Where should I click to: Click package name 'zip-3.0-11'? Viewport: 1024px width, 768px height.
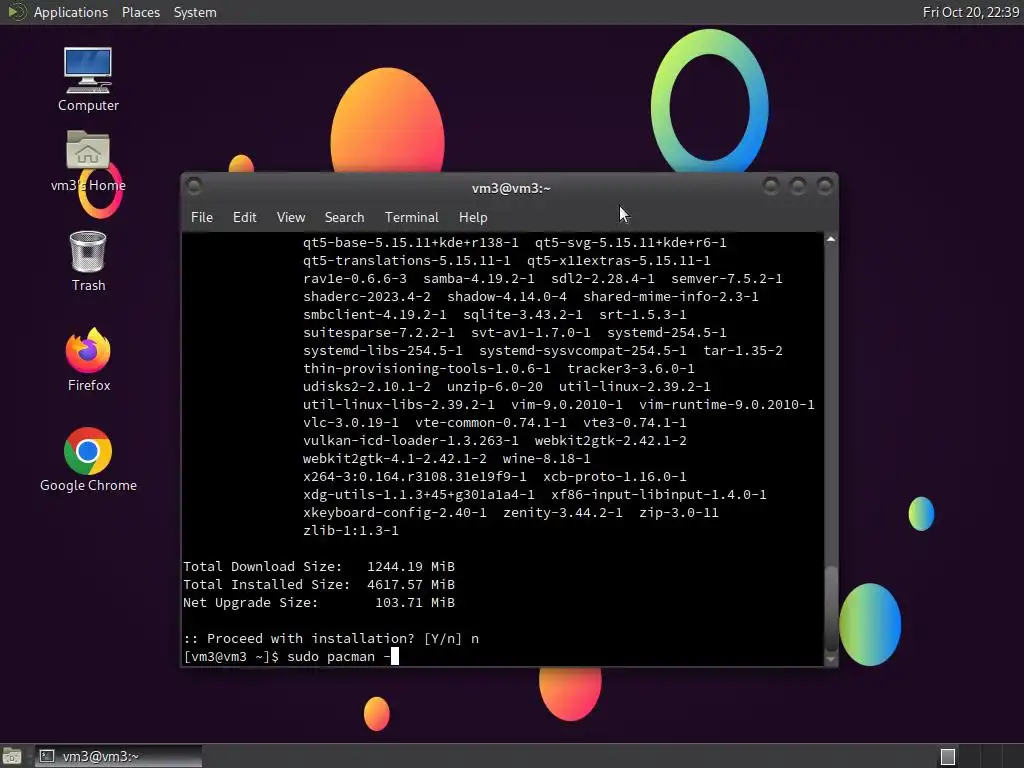pos(679,513)
